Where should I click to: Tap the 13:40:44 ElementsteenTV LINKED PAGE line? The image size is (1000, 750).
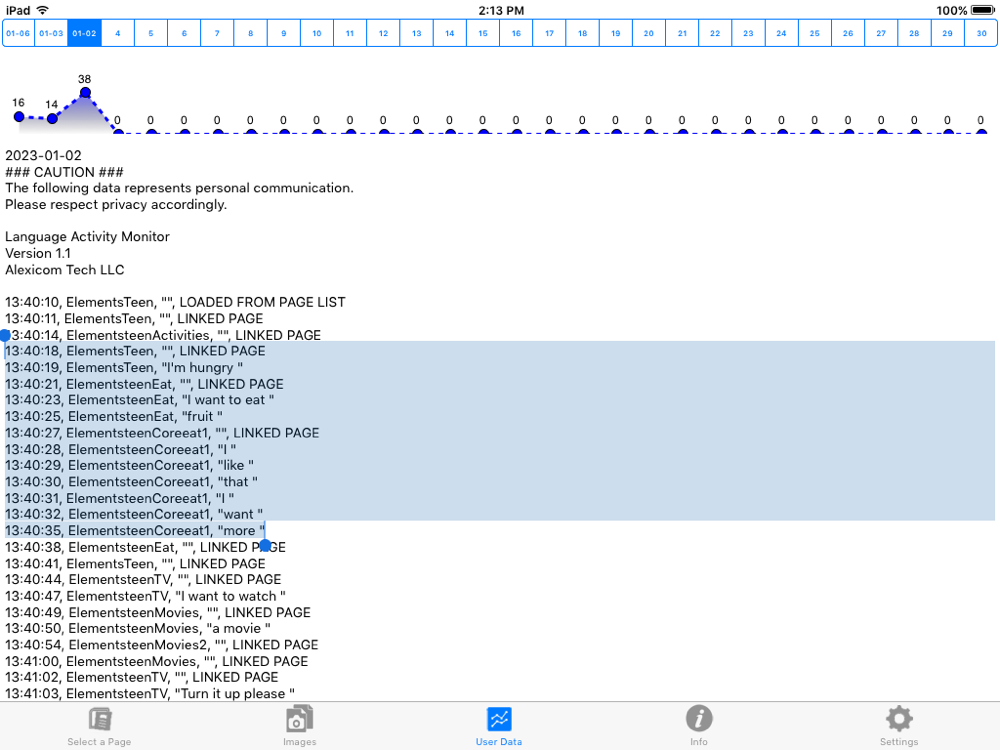tap(143, 580)
